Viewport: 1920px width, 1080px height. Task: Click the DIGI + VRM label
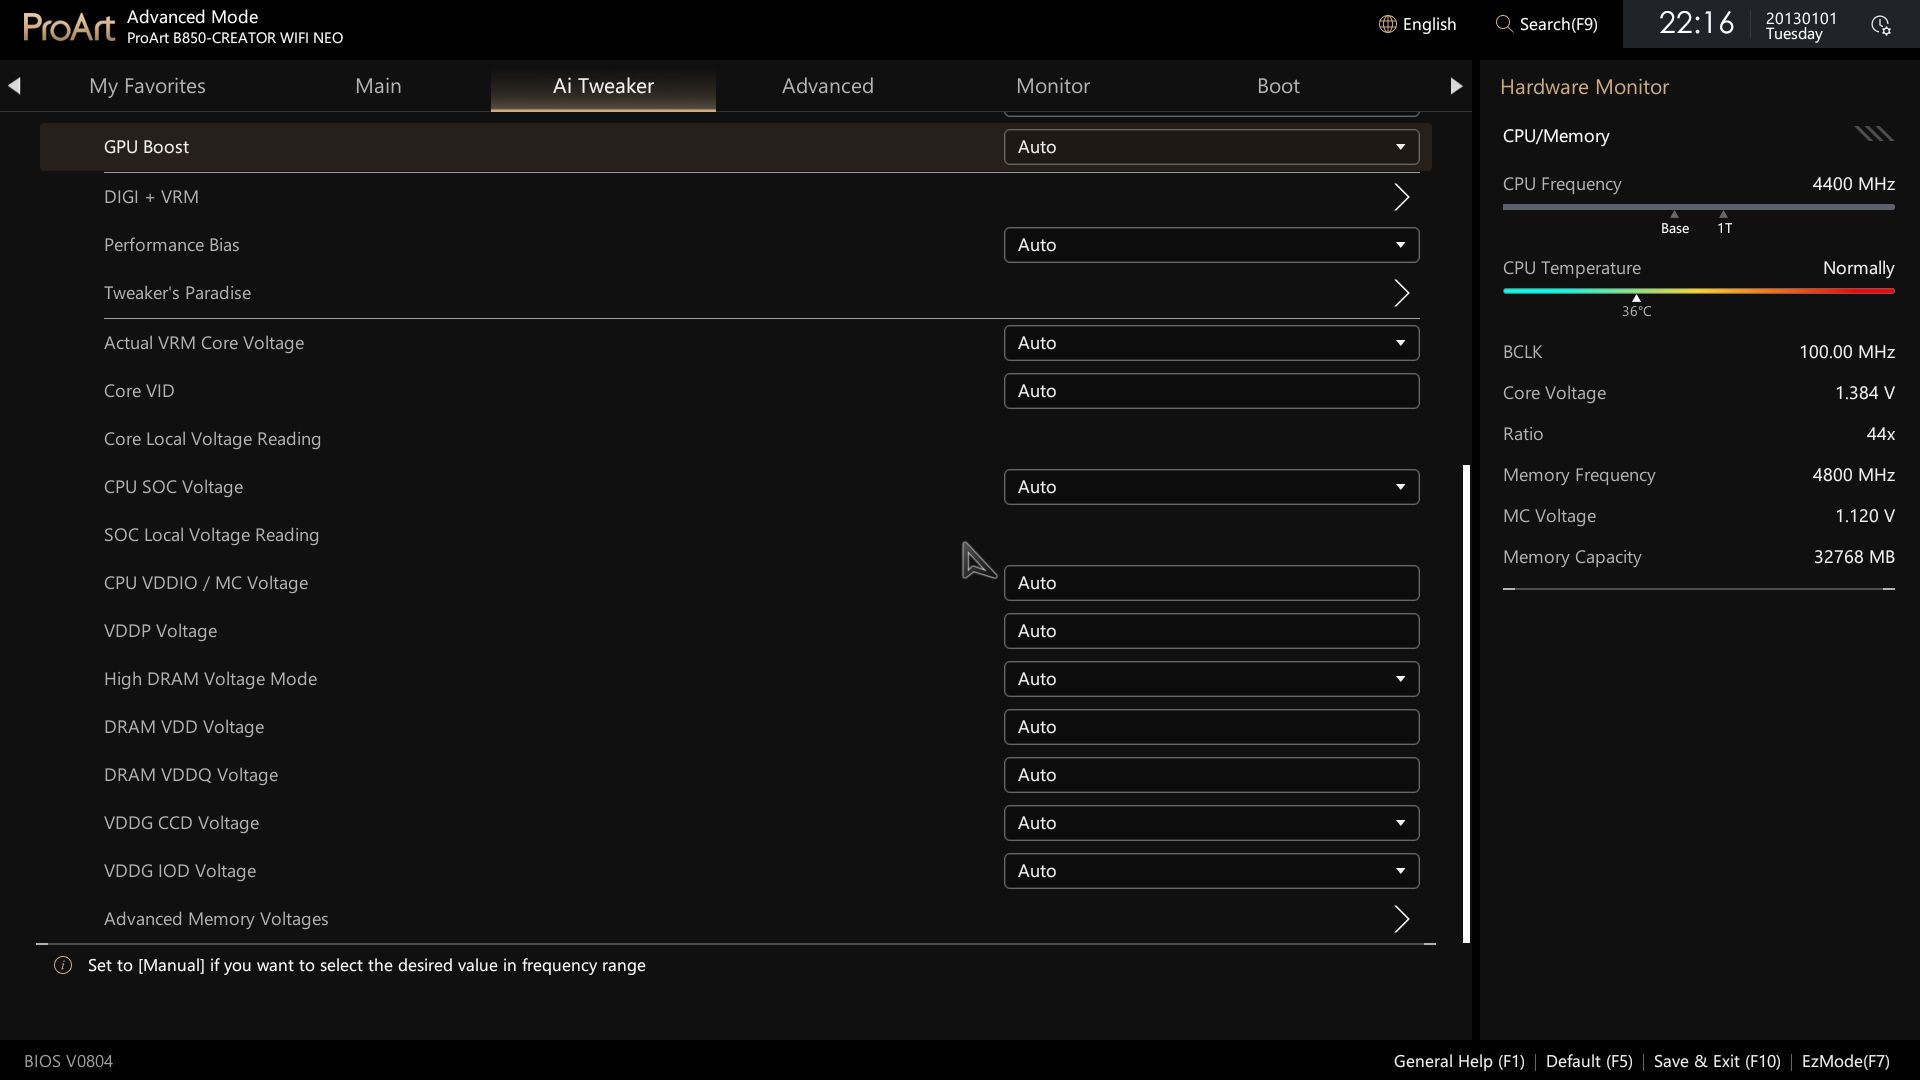pos(151,197)
